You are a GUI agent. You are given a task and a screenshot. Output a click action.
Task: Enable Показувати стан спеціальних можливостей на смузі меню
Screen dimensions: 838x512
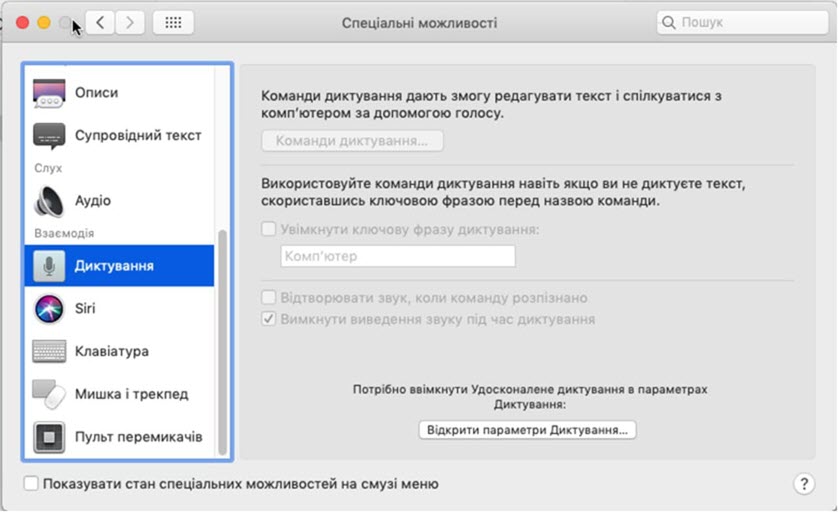(x=31, y=484)
